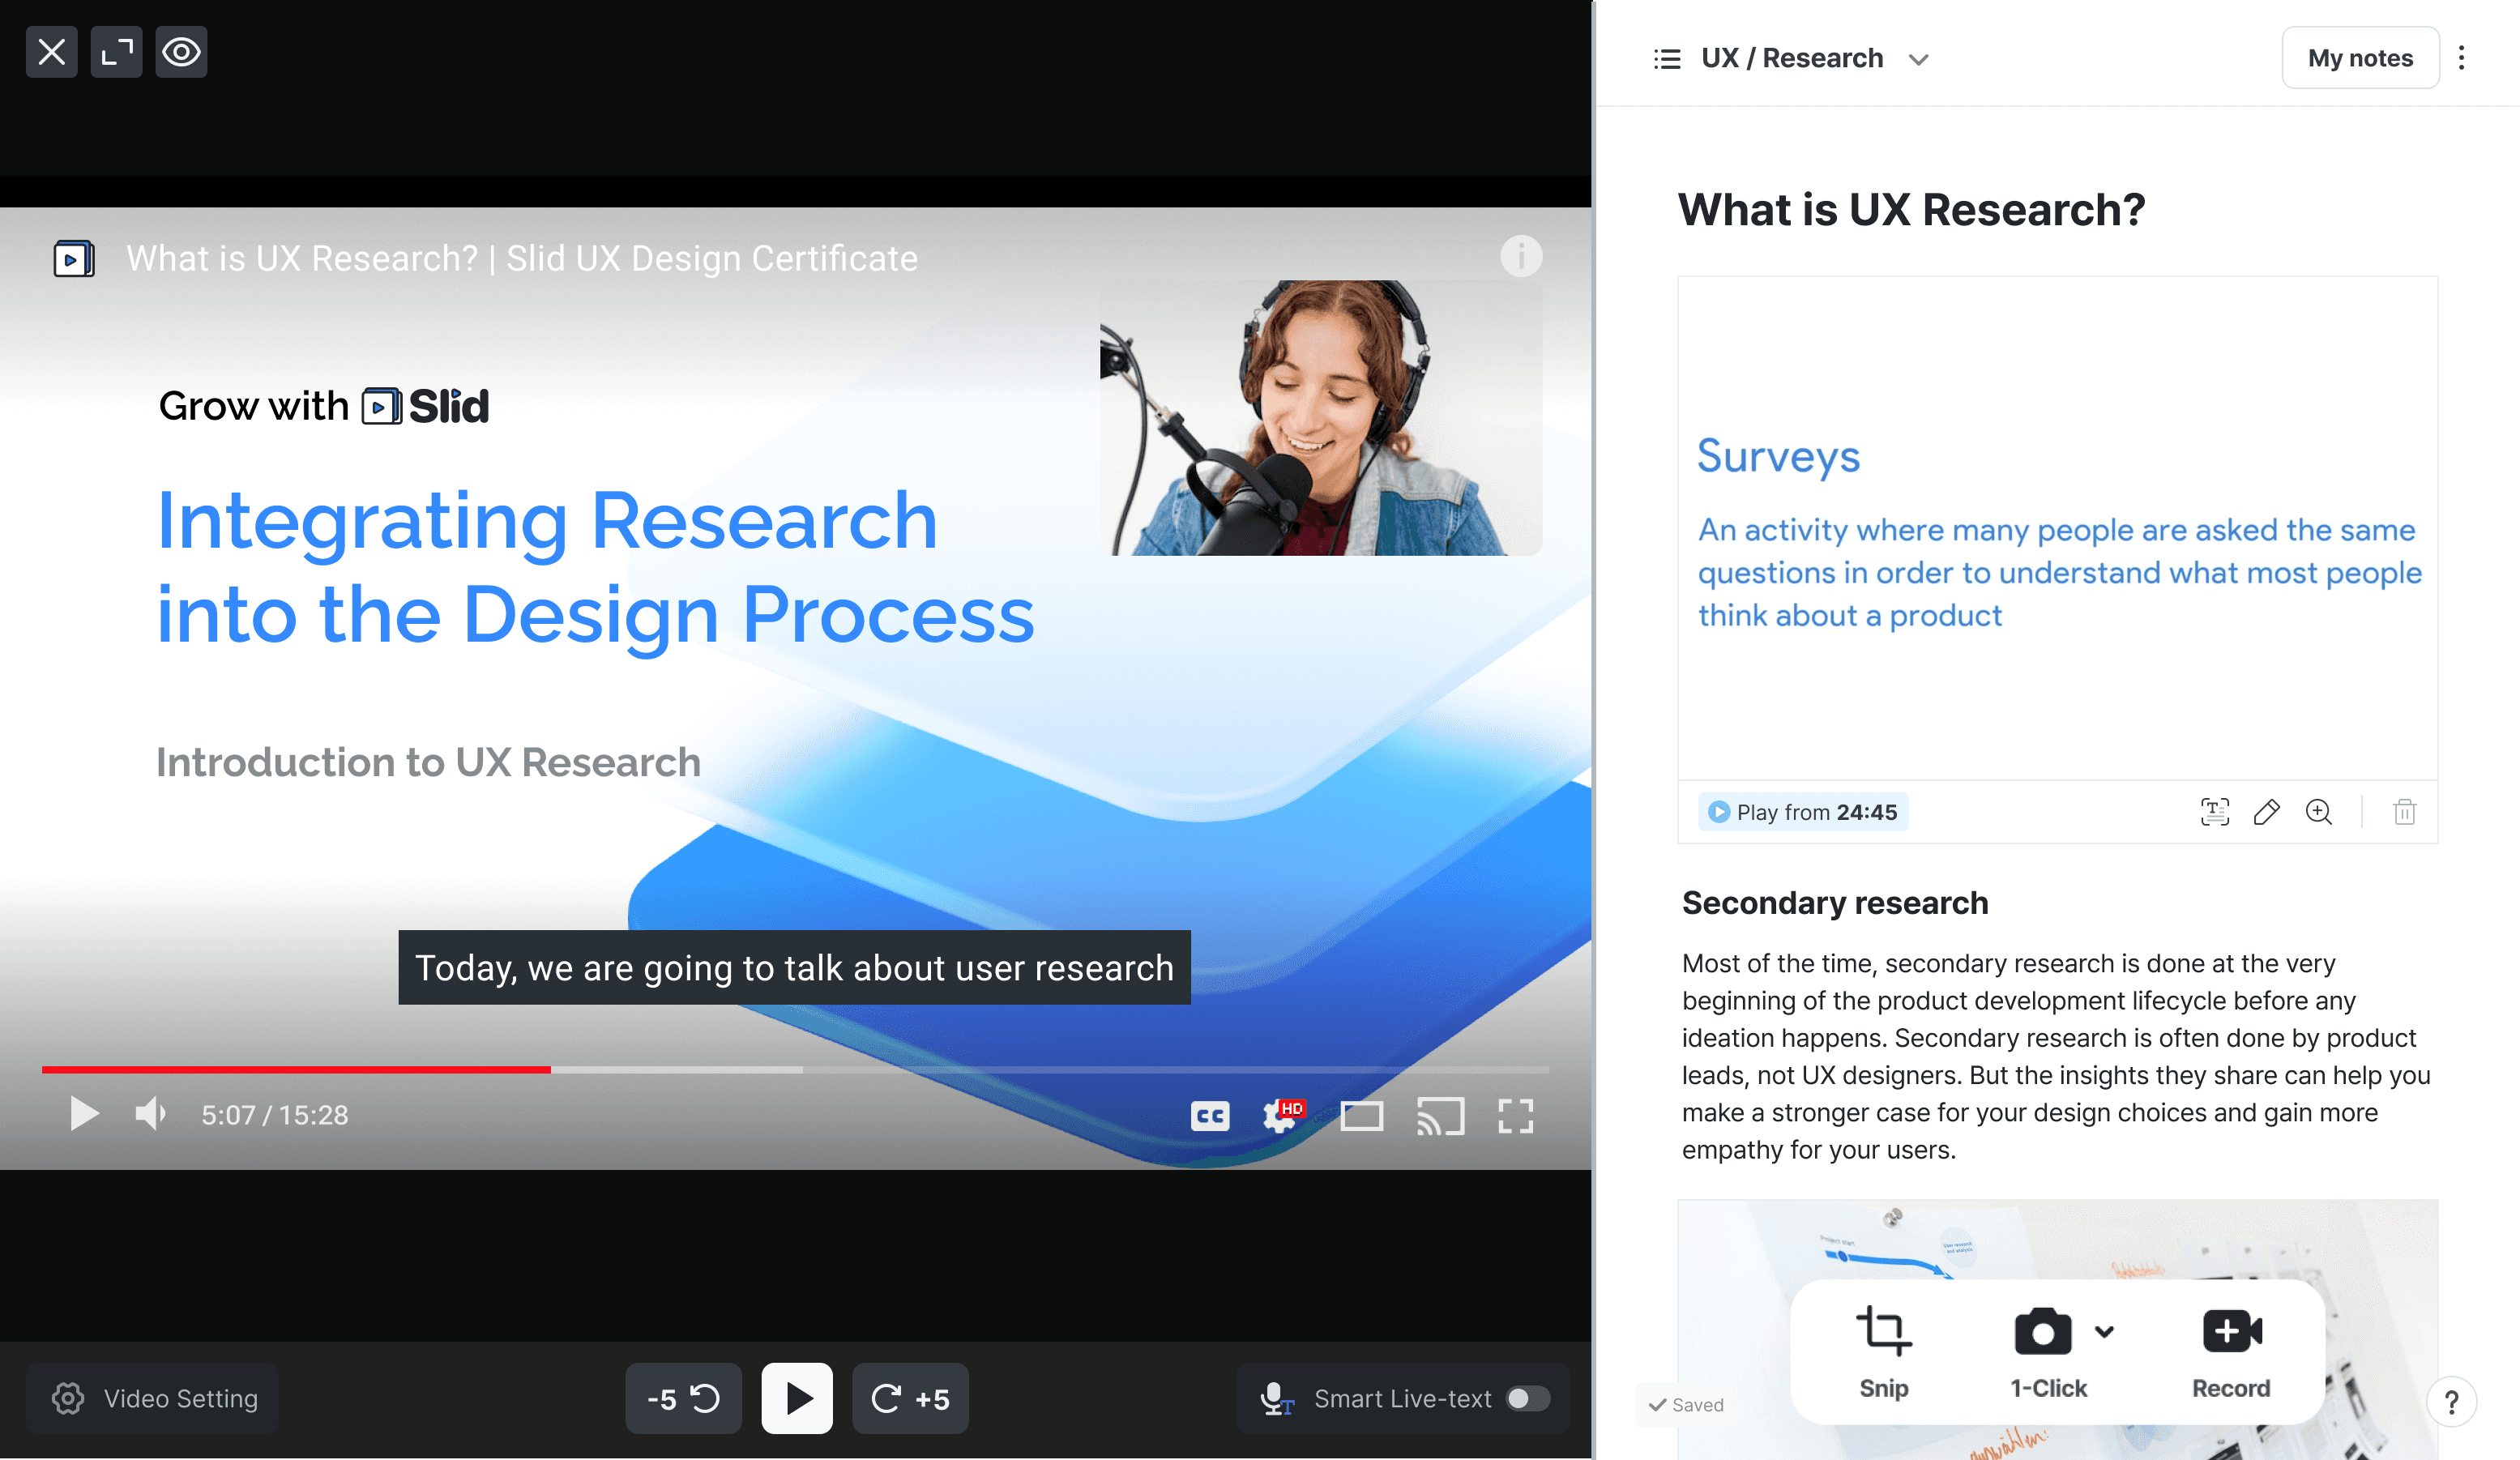Toggle closed captions with CC button
The image size is (2520, 1460).
coord(1210,1116)
